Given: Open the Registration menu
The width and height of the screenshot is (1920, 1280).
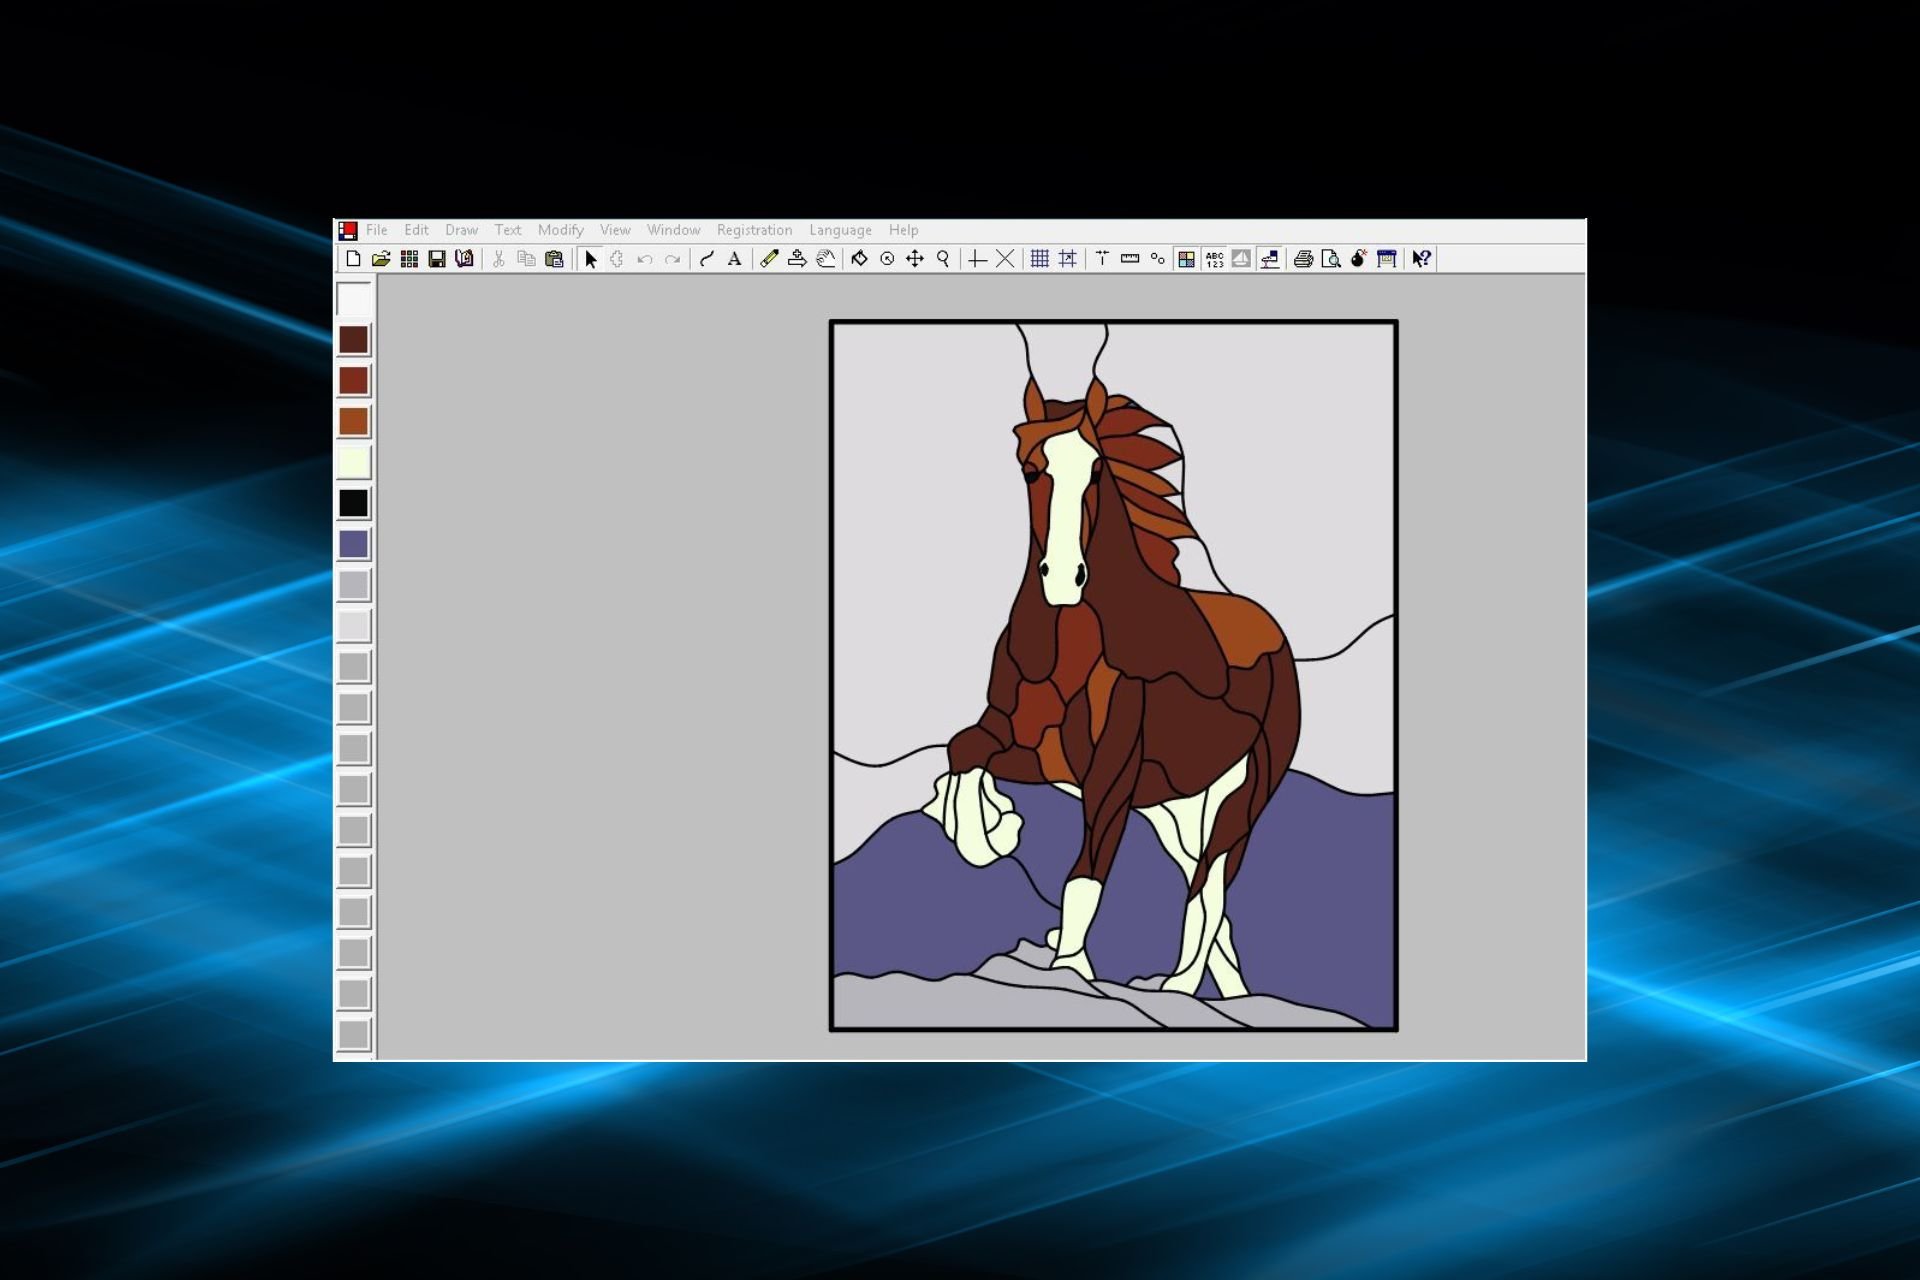Looking at the screenshot, I should click(754, 230).
